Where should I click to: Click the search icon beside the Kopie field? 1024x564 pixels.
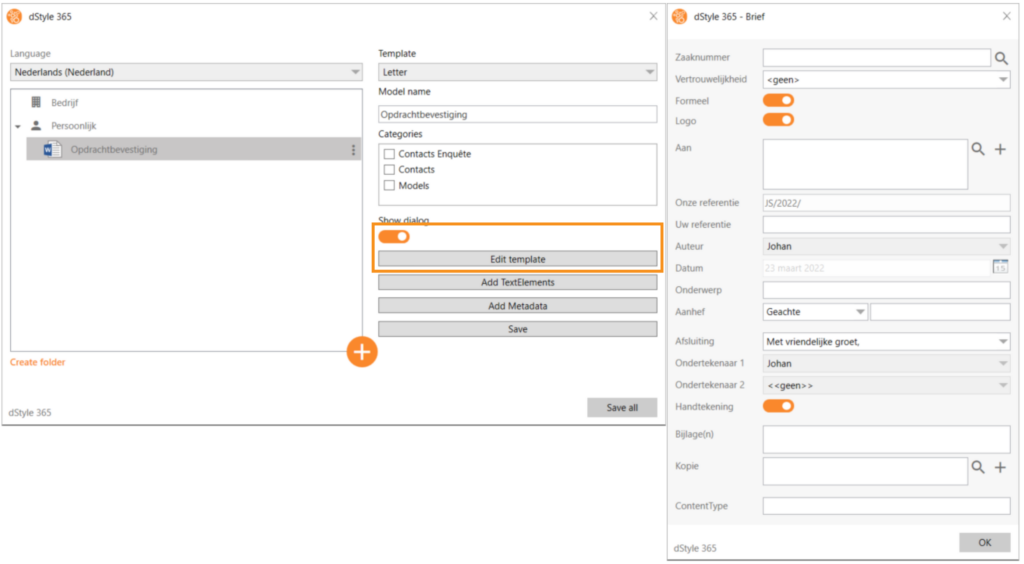(978, 467)
